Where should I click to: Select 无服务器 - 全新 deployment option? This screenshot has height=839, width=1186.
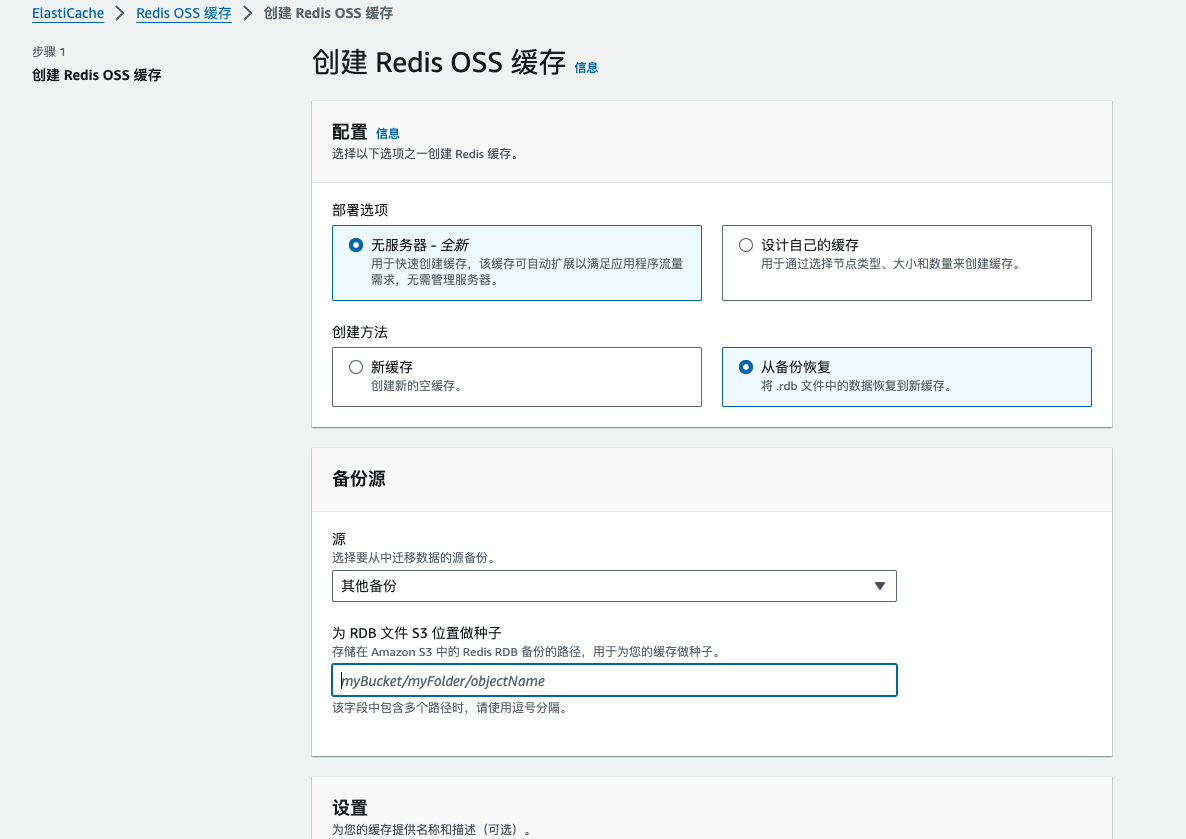517,263
